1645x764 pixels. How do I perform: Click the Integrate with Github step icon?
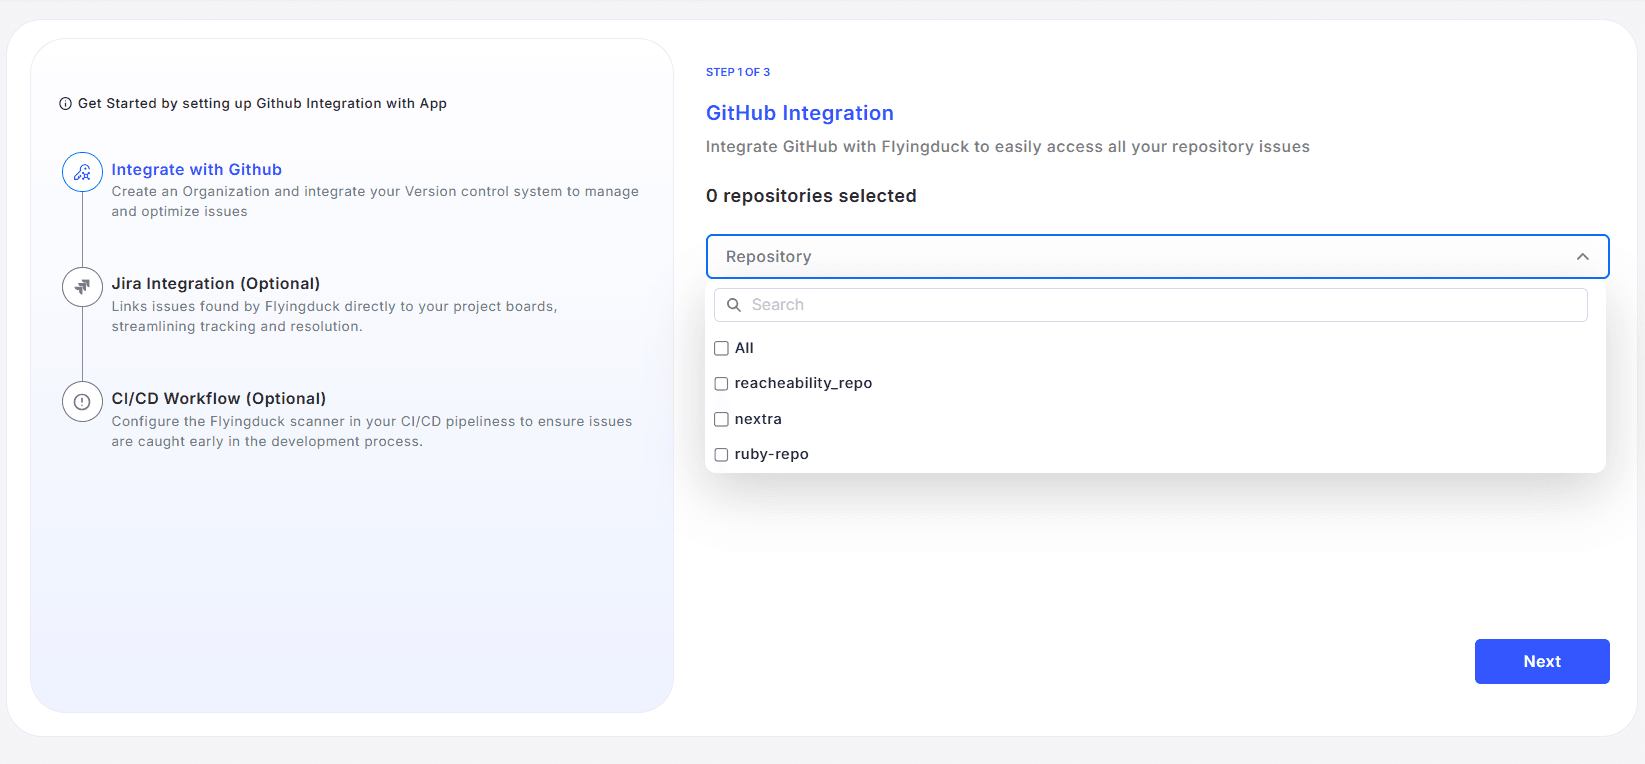[x=82, y=173]
